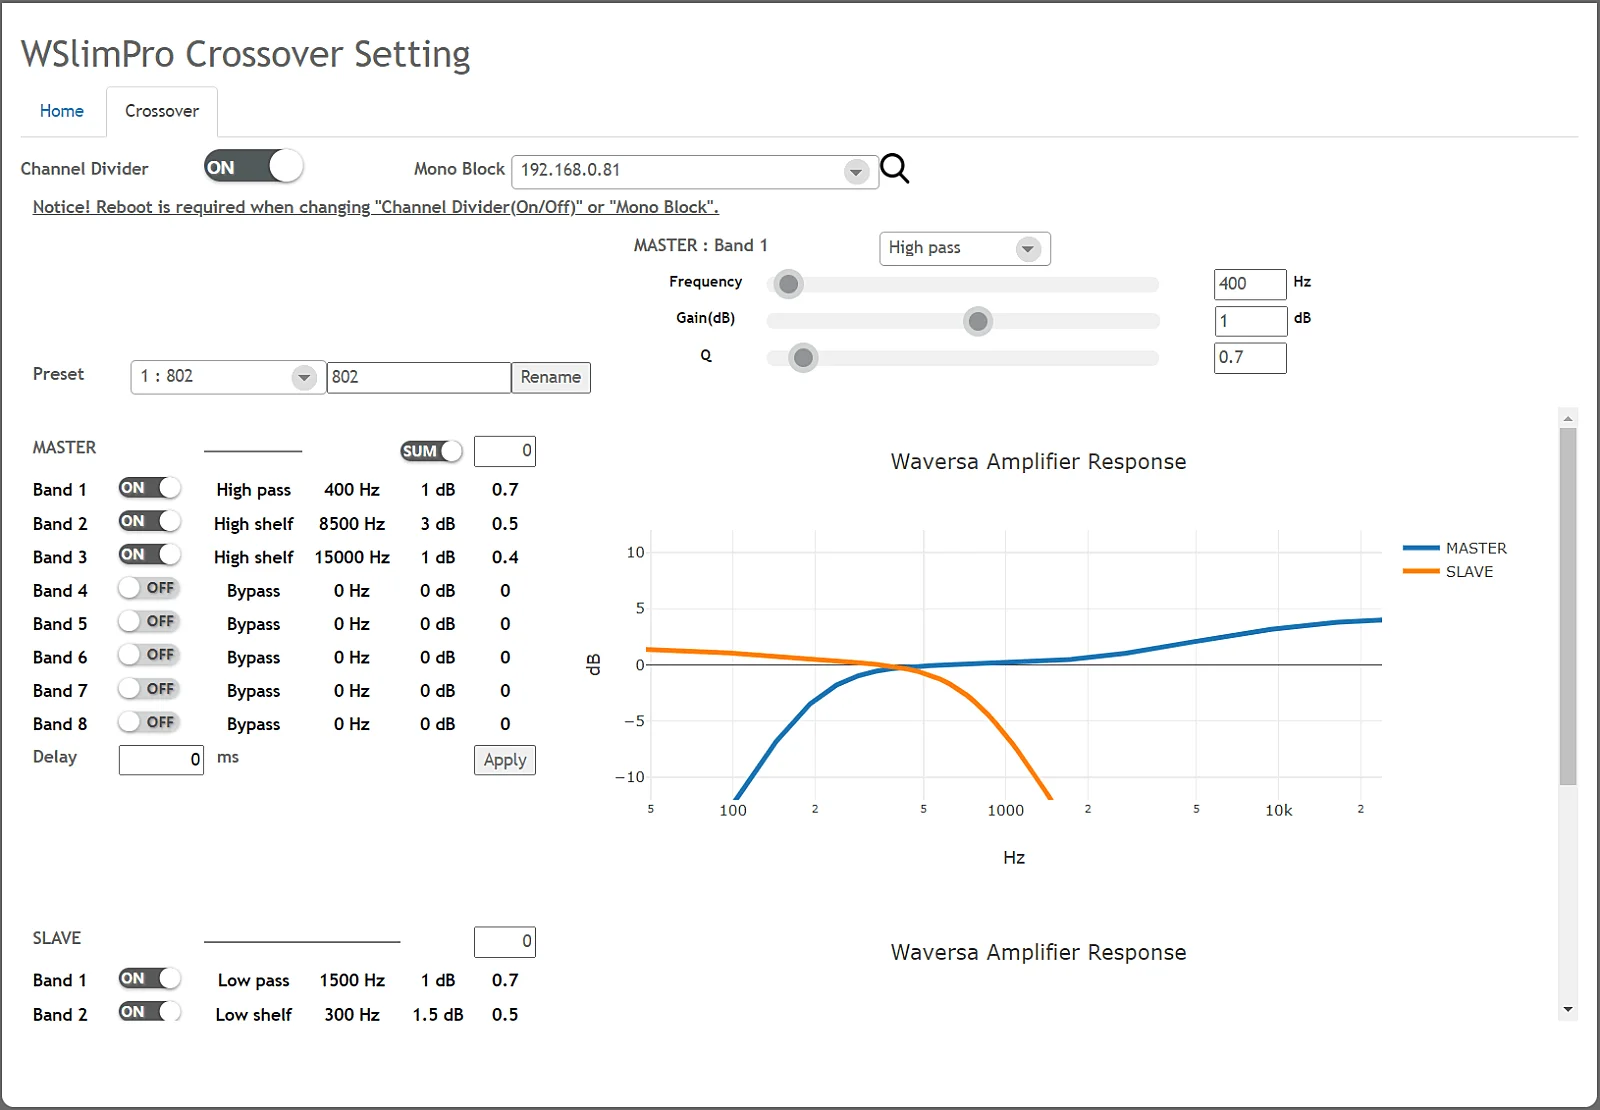1600x1110 pixels.
Task: Turn off SLAVE Band 2 switch
Action: pos(149,1012)
